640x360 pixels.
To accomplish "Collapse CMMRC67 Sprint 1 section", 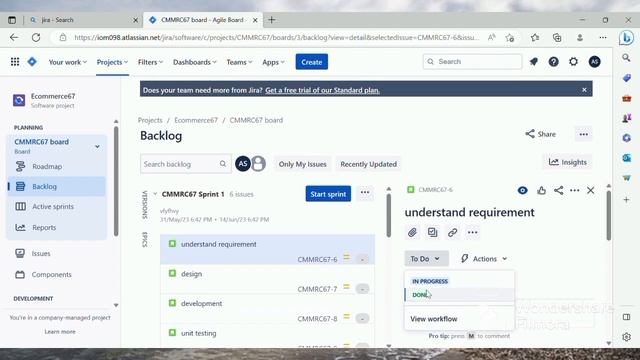I will coord(155,194).
